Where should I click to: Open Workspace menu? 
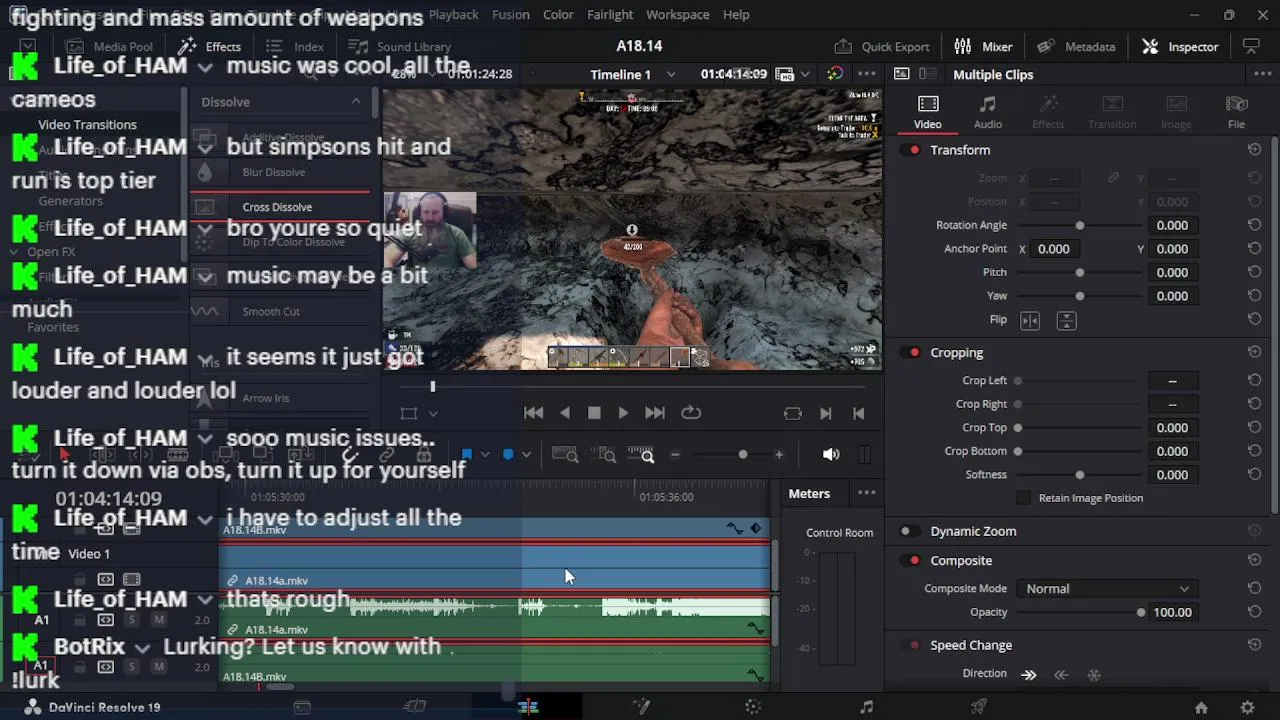click(677, 14)
